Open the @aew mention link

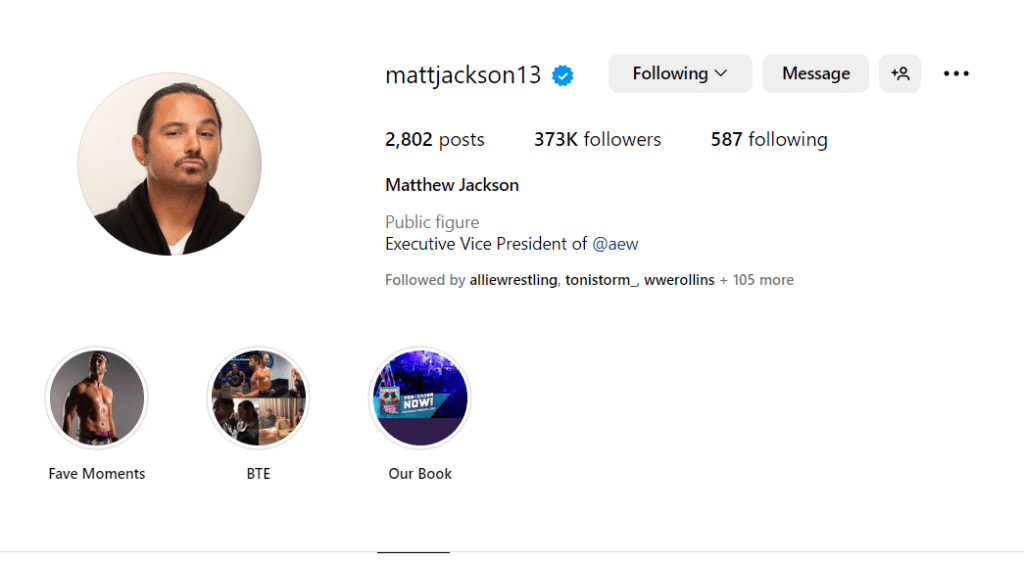point(615,244)
